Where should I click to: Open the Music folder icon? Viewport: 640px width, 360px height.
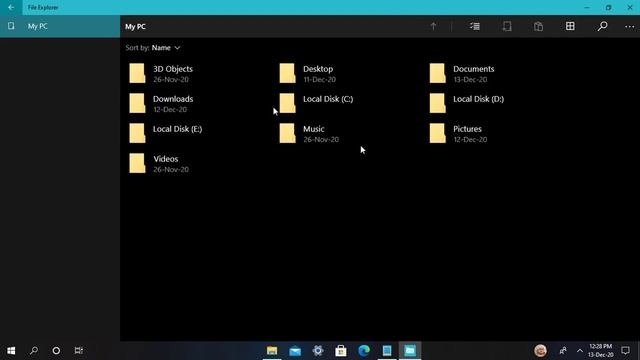point(287,133)
